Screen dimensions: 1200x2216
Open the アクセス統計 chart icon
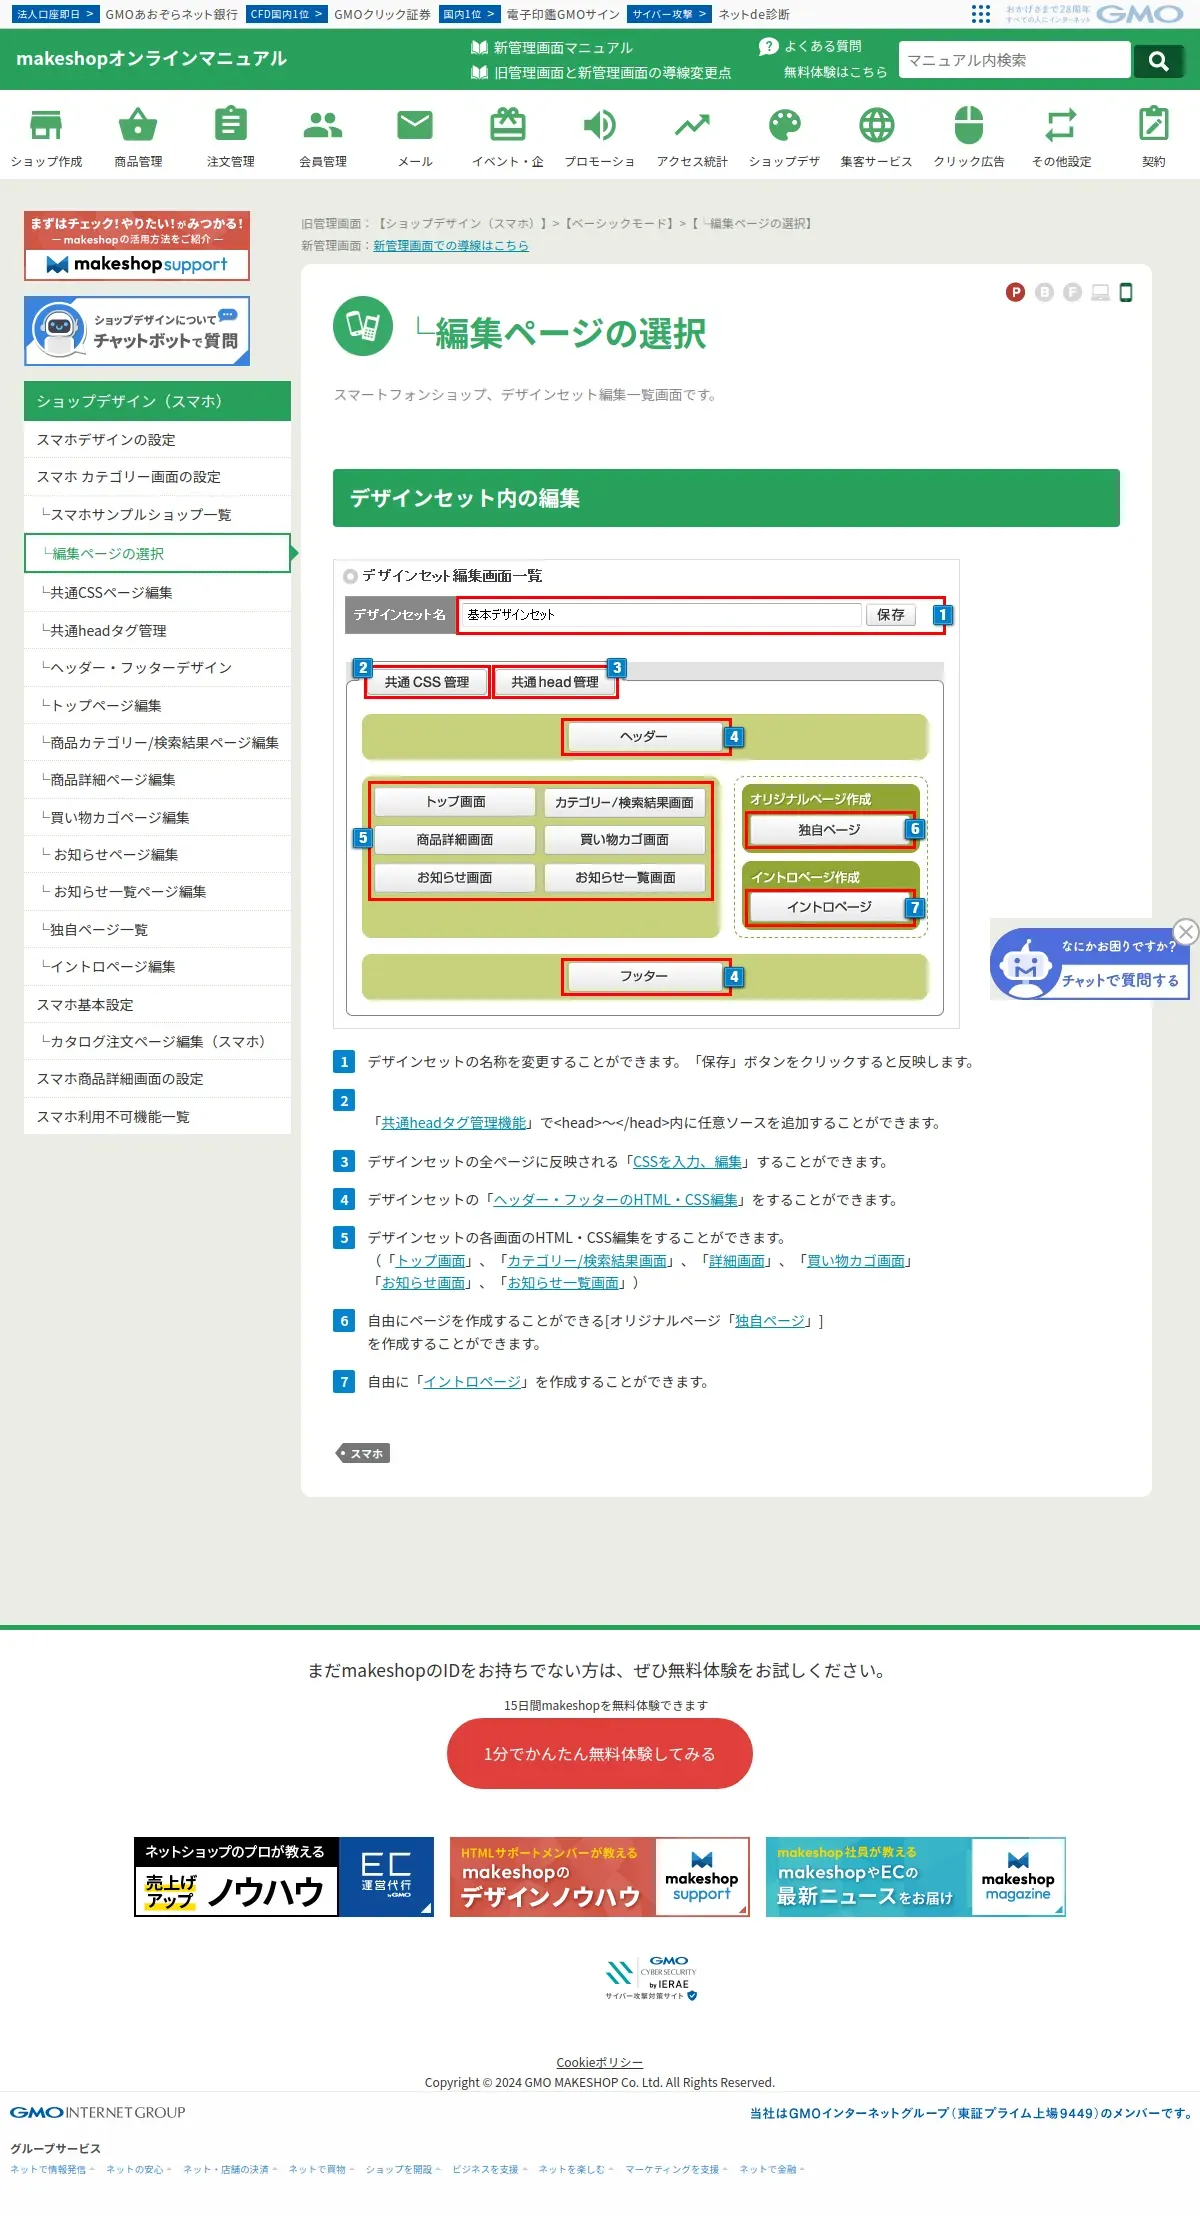[692, 126]
